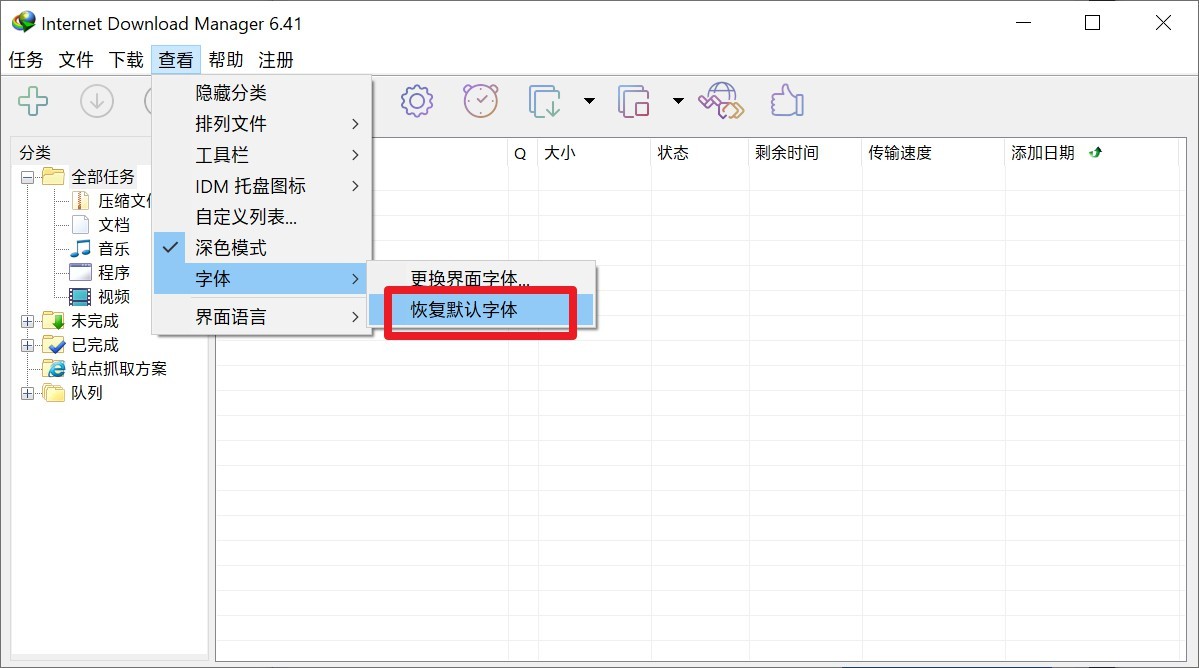This screenshot has height=668, width=1199.
Task: Click the thumbs-up recommend icon
Action: click(787, 101)
